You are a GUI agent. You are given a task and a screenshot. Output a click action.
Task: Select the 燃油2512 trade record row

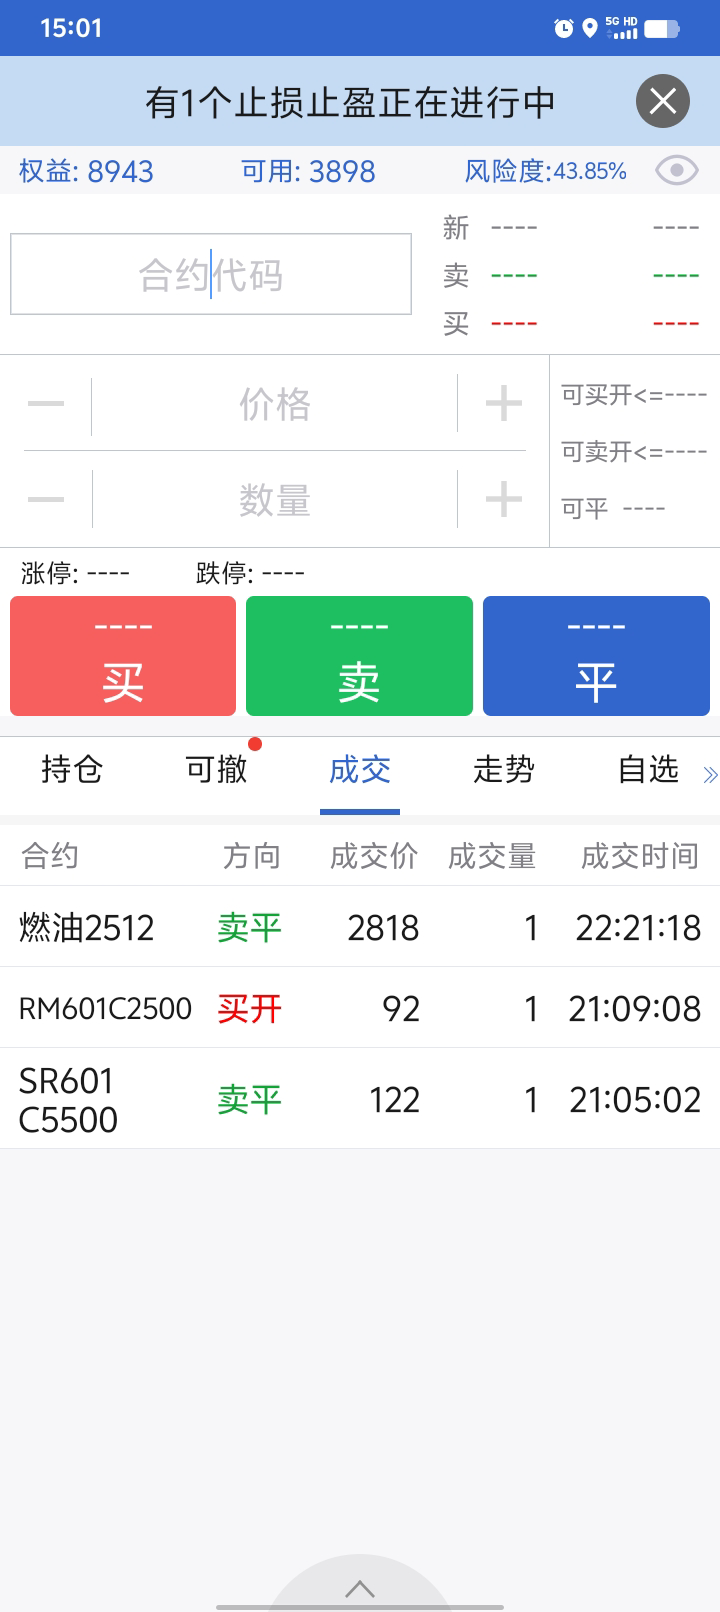(x=360, y=927)
